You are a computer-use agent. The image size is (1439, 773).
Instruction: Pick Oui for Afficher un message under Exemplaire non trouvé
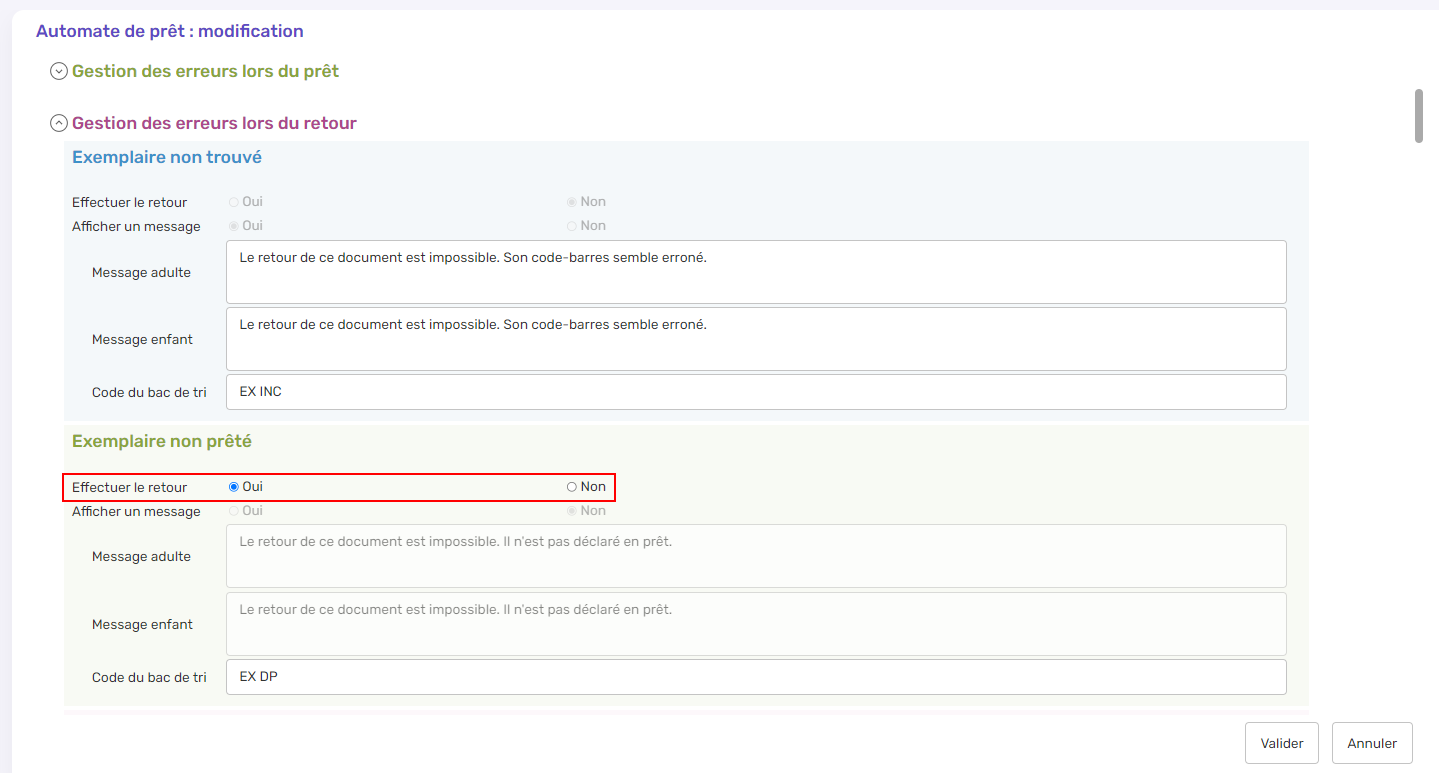click(x=234, y=226)
